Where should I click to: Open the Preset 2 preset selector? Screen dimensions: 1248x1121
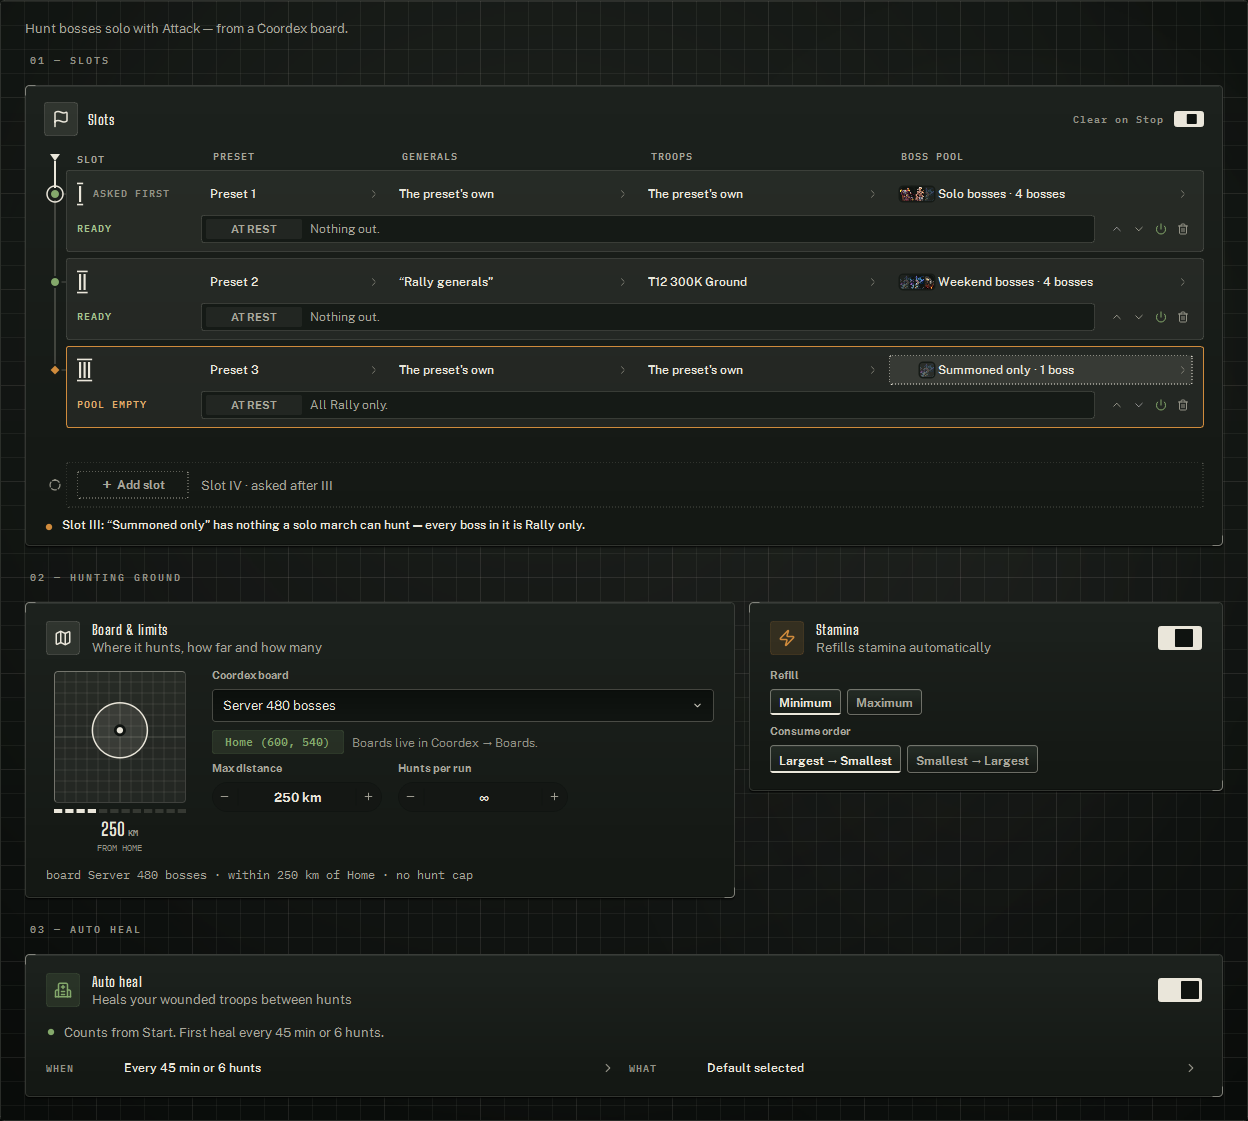(x=294, y=282)
